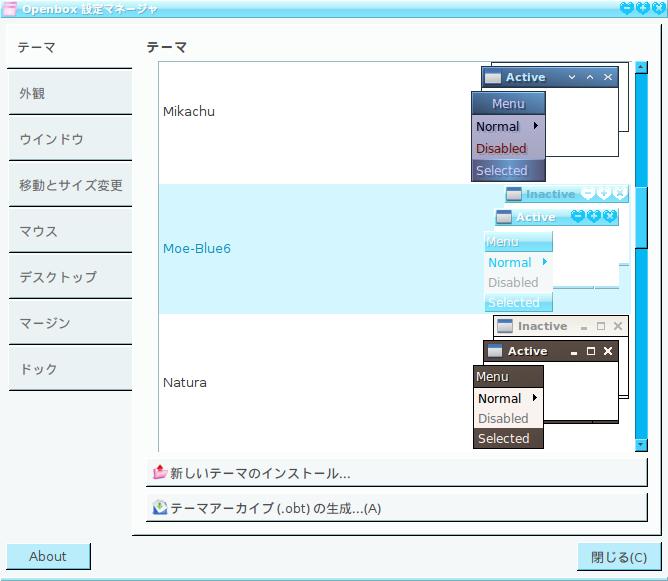Select the Natura theme row

tap(394, 383)
